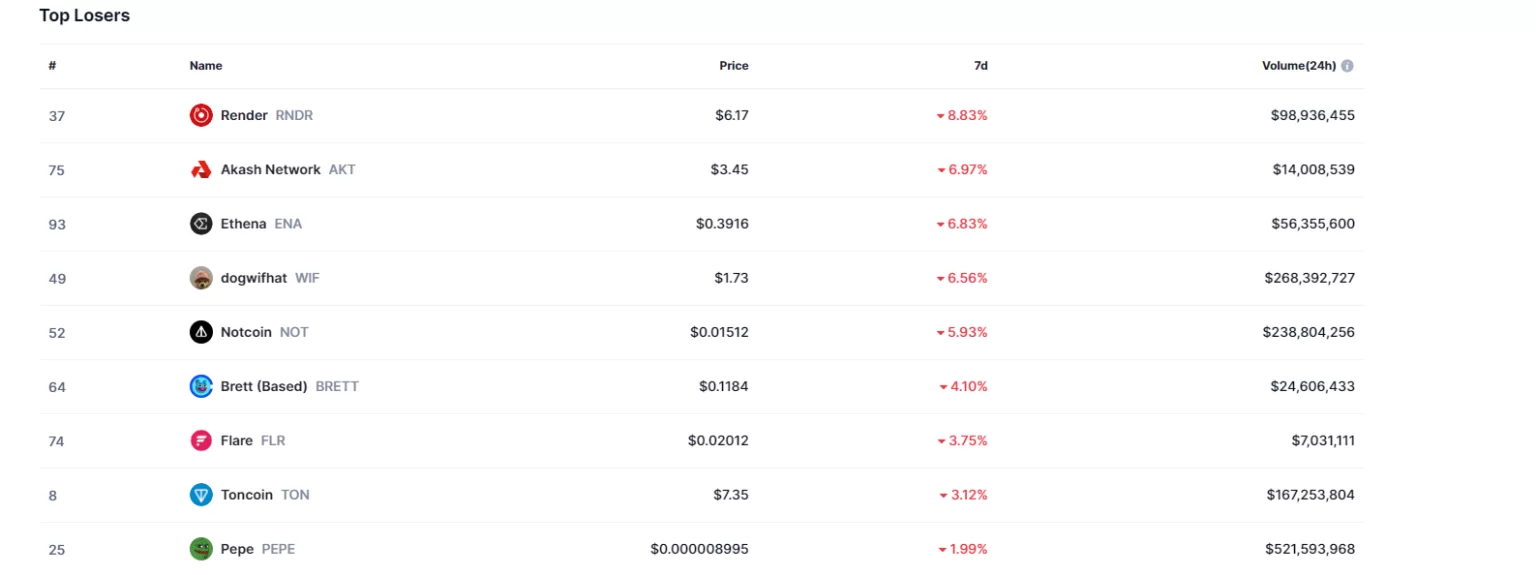
Task: Click the Render coin logo icon
Action: (201, 116)
